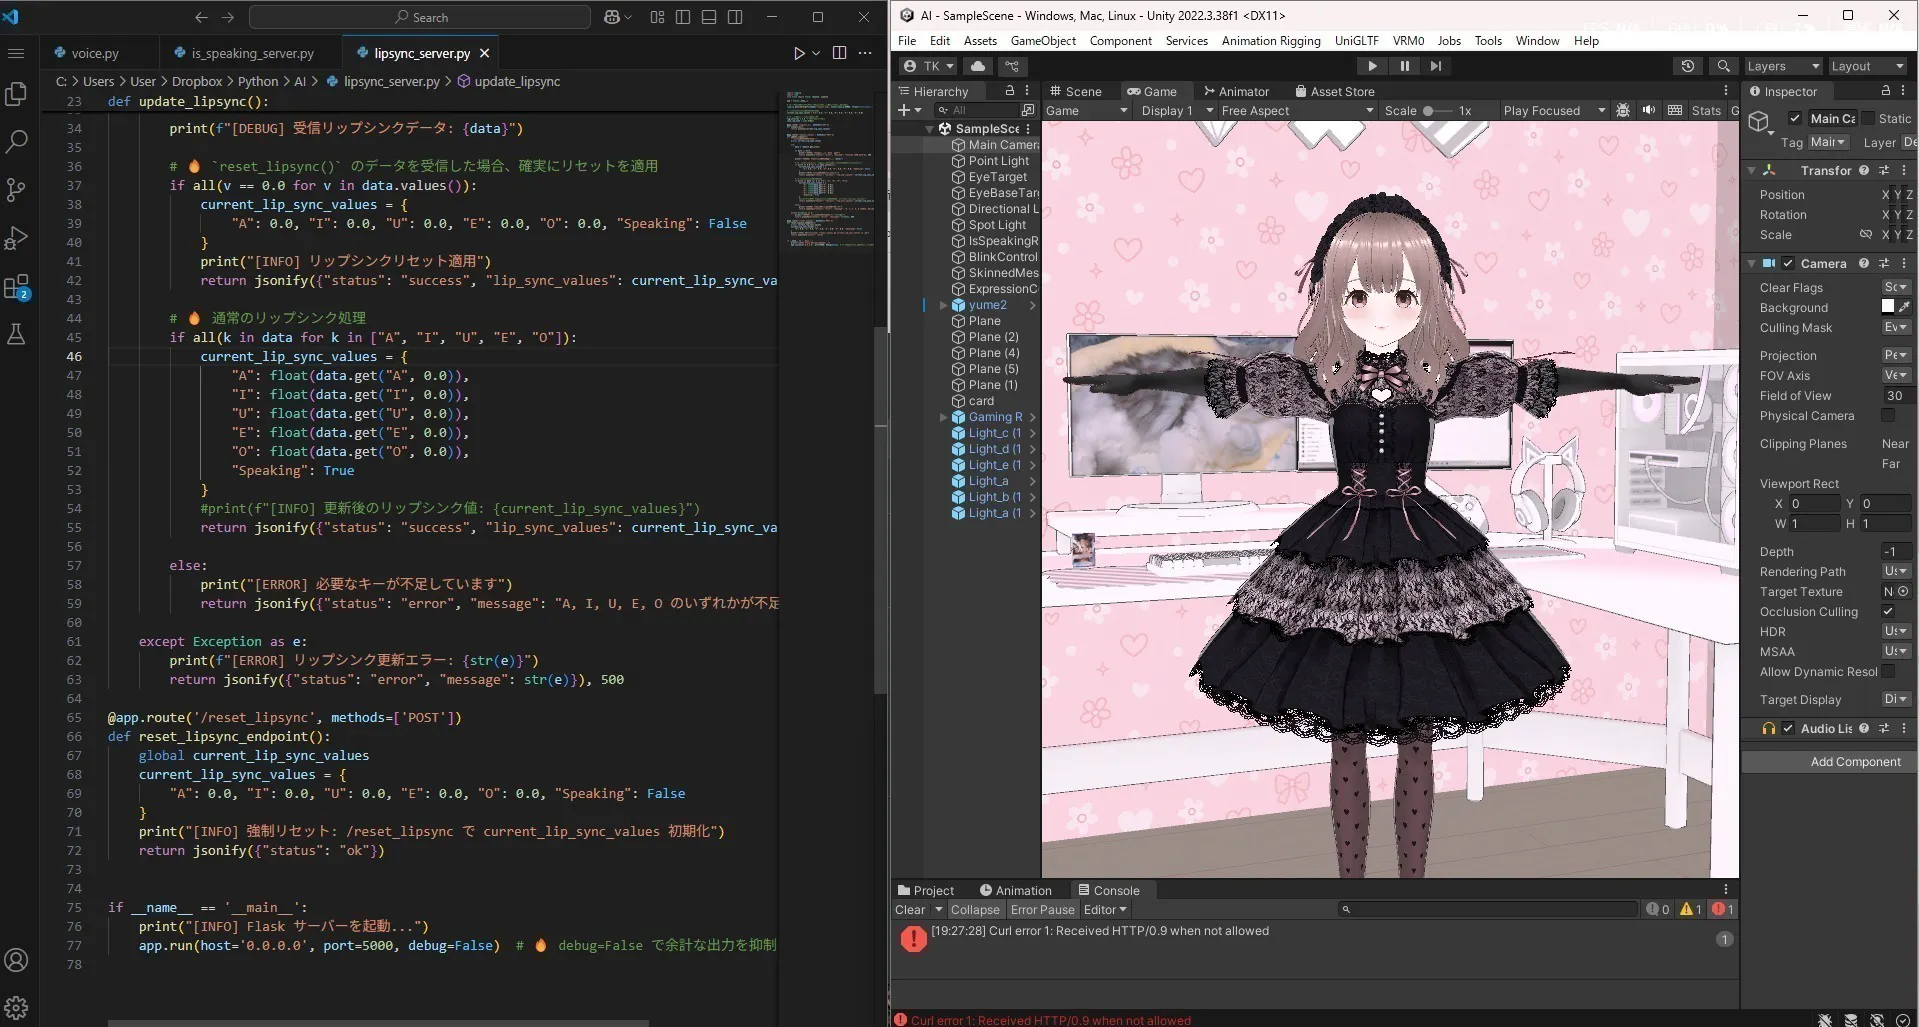Toggle the Camera component enabled checkbox
This screenshot has width=1919, height=1027.
tap(1788, 264)
